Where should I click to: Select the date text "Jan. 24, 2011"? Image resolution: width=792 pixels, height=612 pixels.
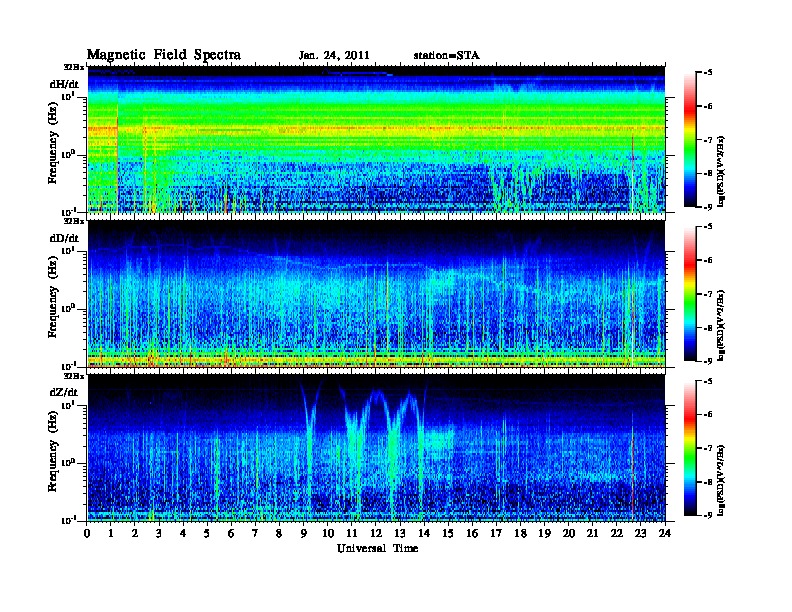(334, 55)
